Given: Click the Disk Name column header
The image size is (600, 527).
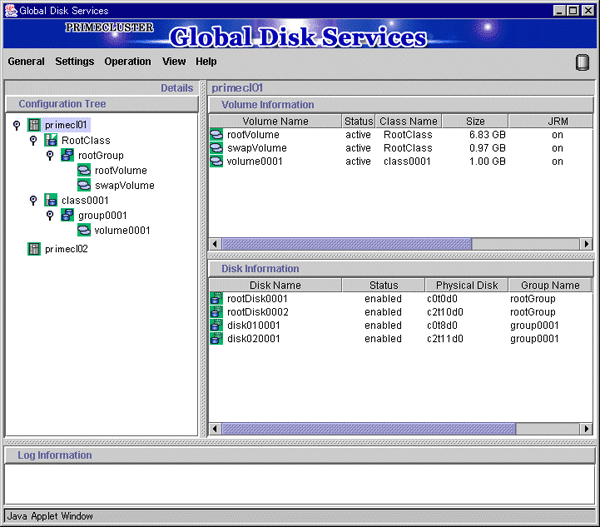Looking at the screenshot, I should [x=275, y=285].
